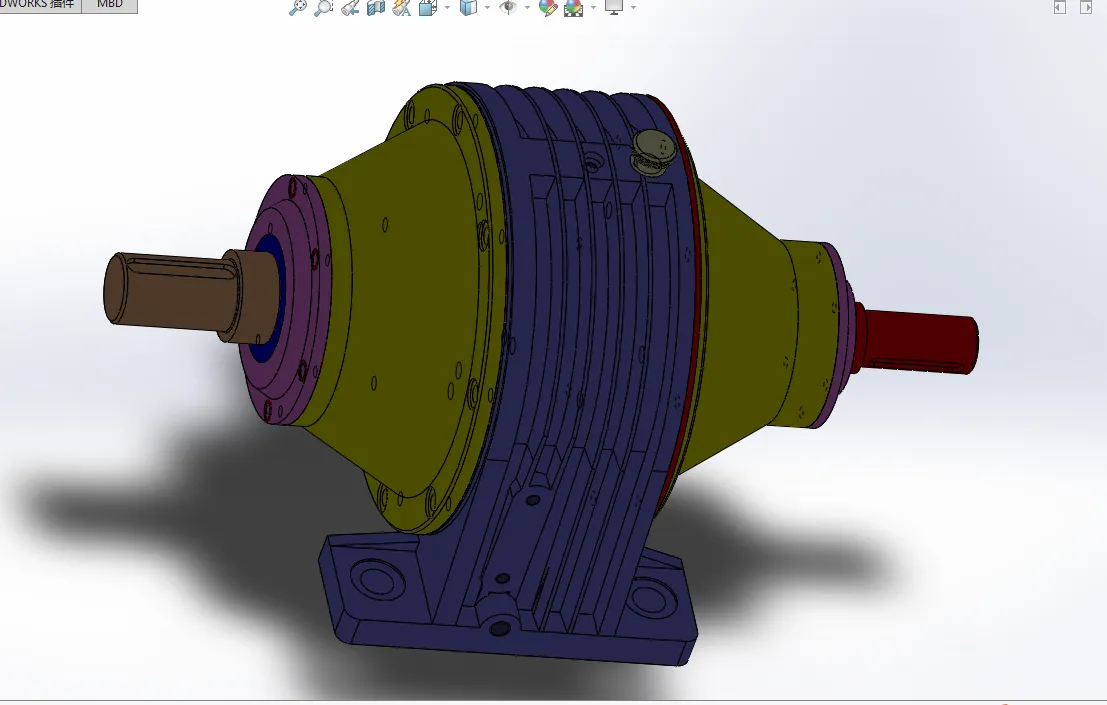Select the right mounting hole on base

[x=652, y=599]
